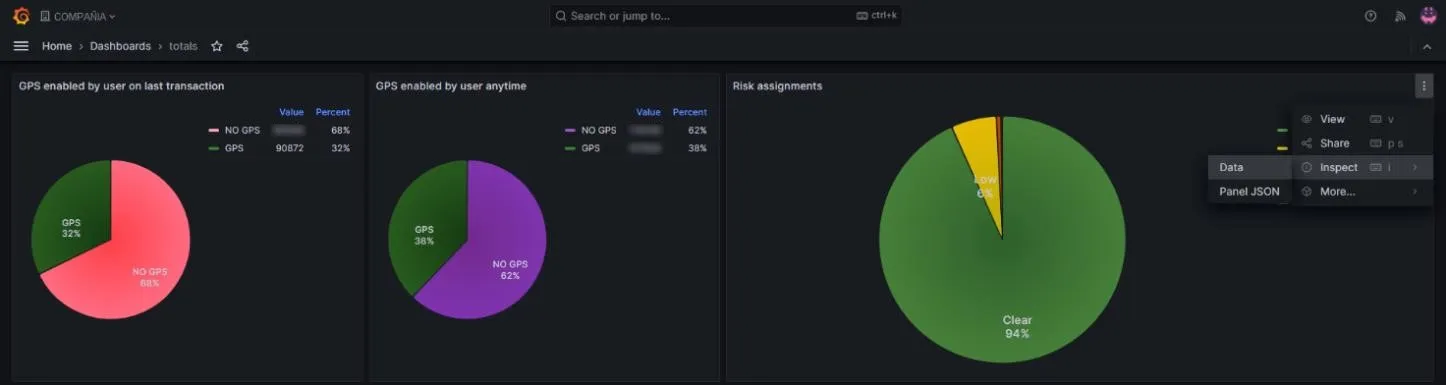Click the totals breadcrumb
This screenshot has height=385, width=1446.
(183, 46)
